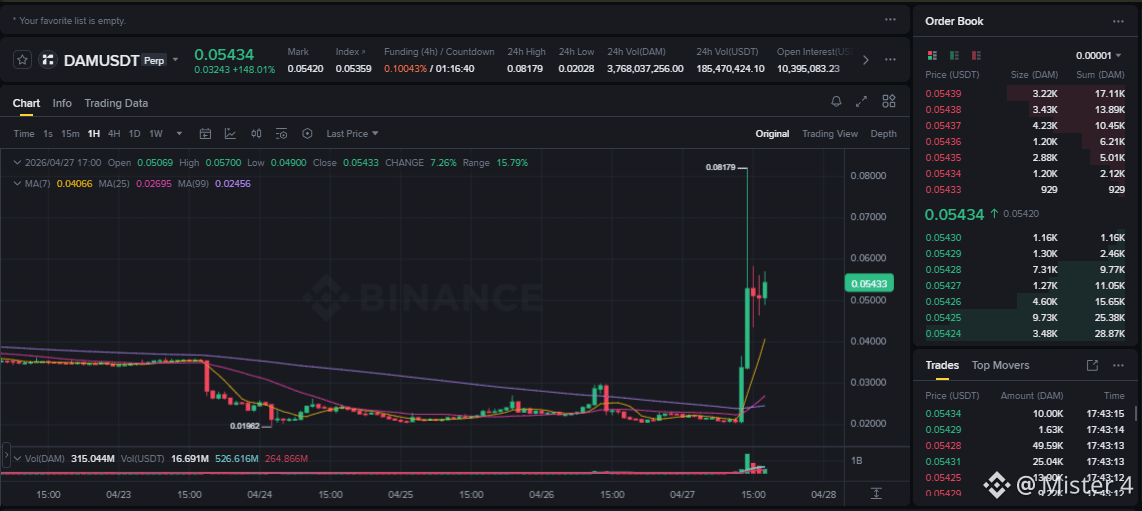Viewport: 1142px width, 511px height.
Task: Open the Chart tab
Action: point(26,103)
